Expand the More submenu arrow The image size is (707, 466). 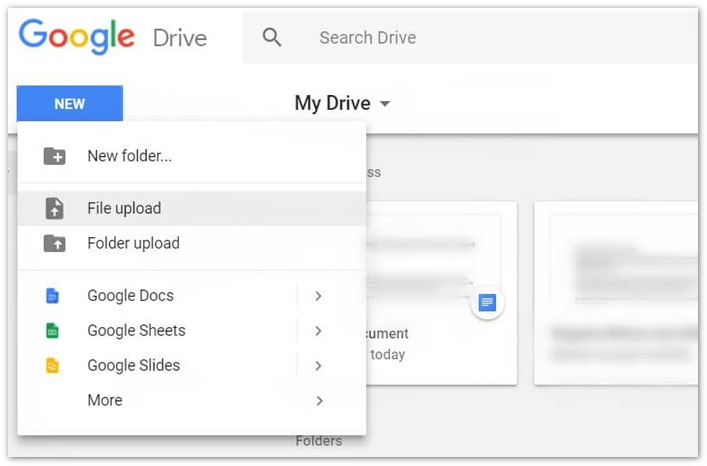319,400
